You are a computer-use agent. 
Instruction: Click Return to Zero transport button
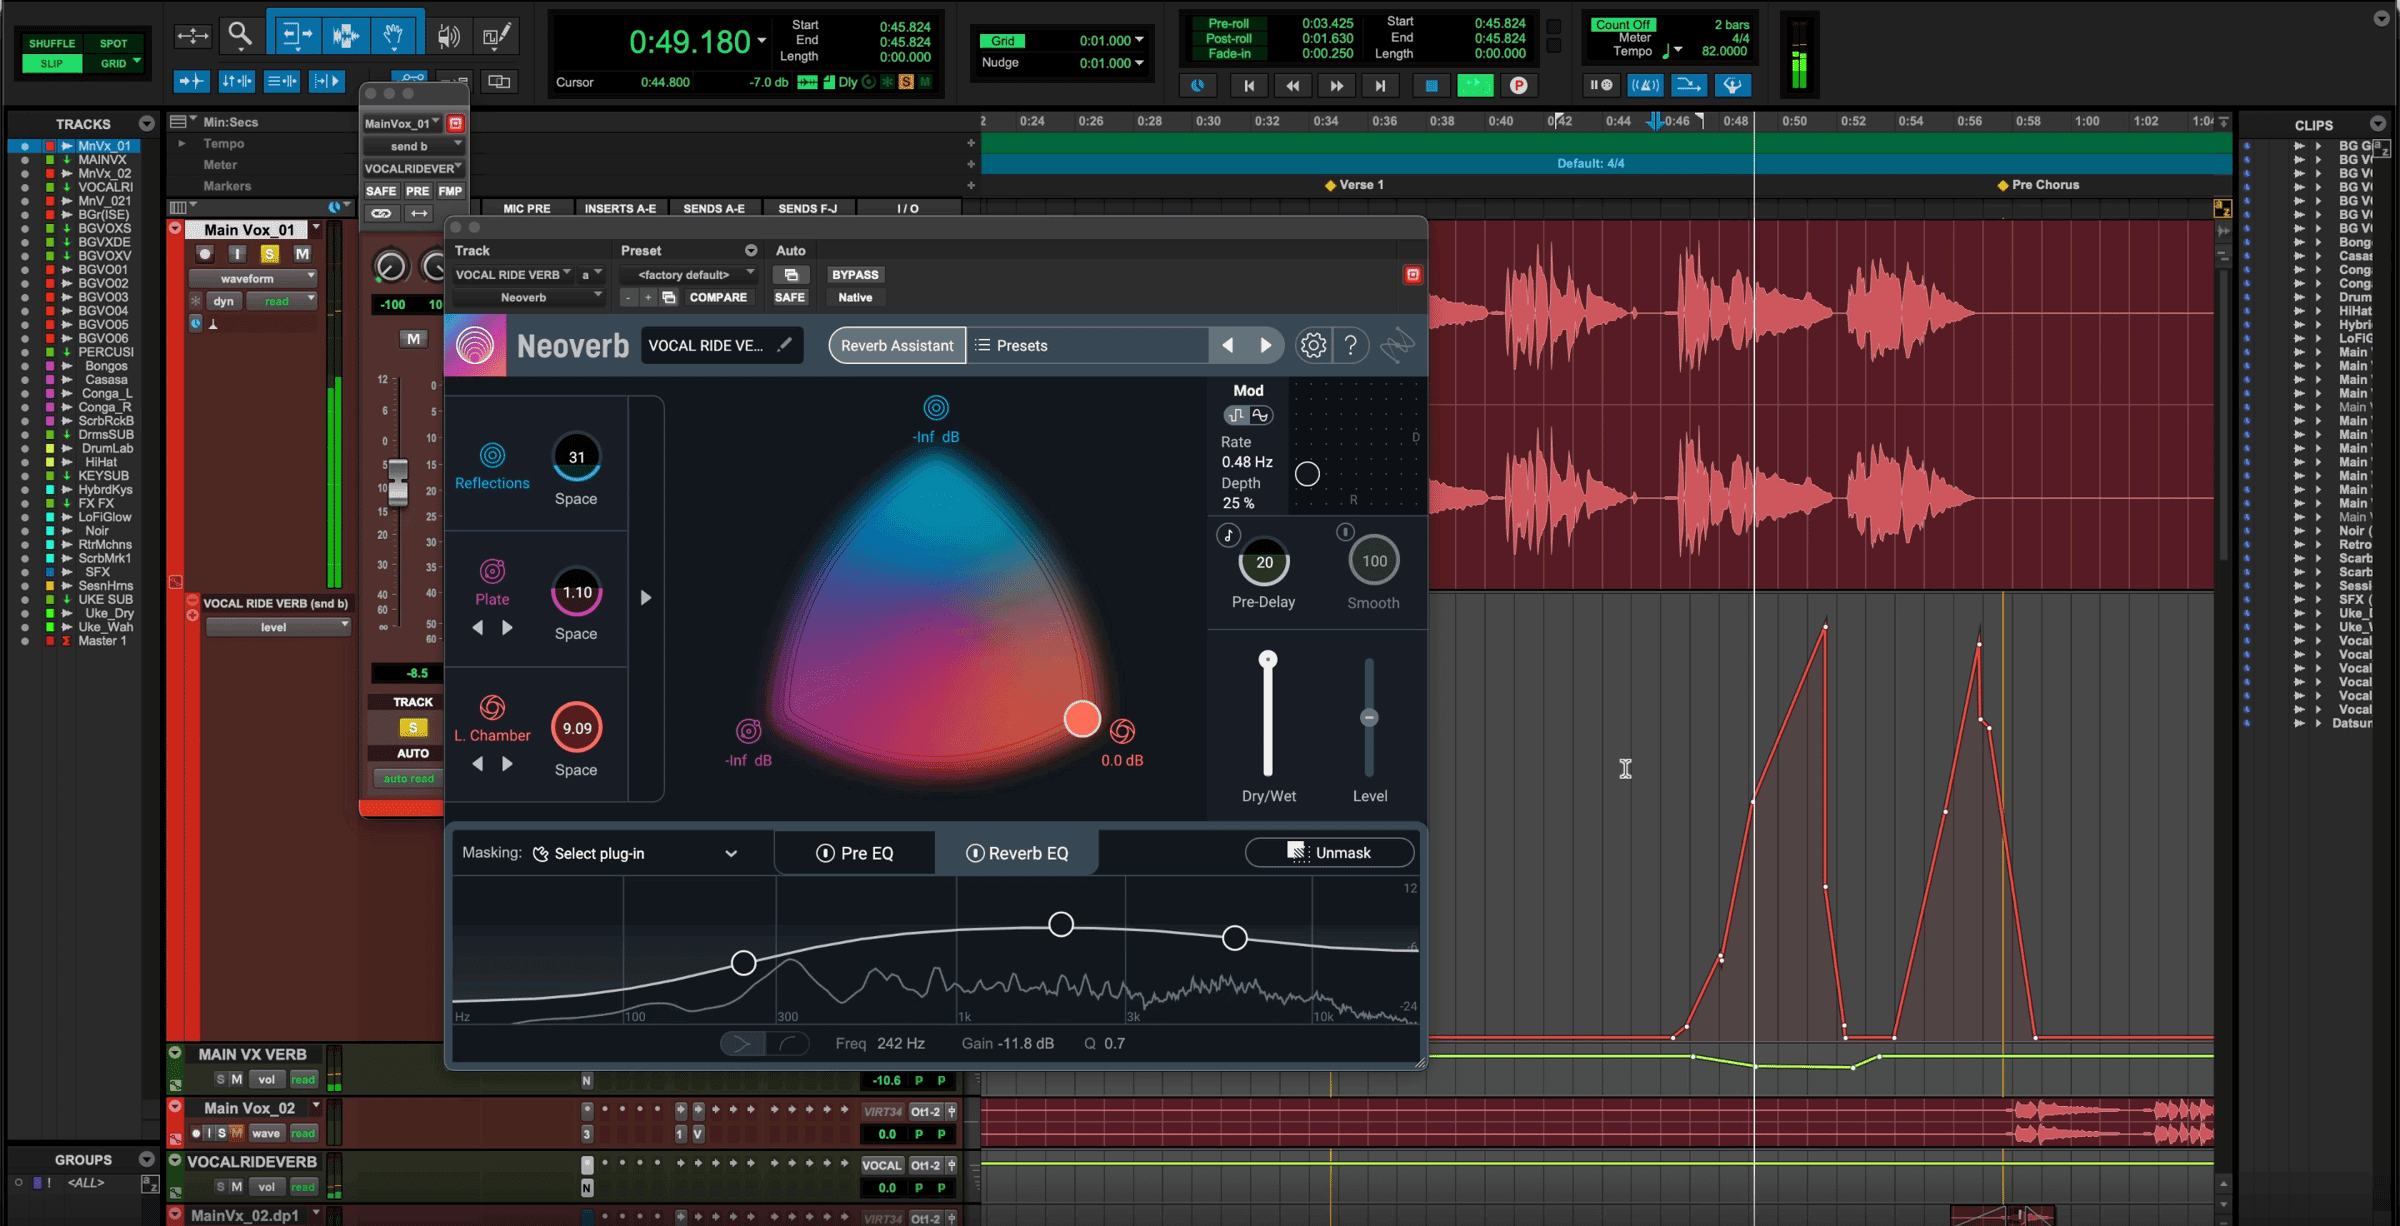pyautogui.click(x=1248, y=86)
